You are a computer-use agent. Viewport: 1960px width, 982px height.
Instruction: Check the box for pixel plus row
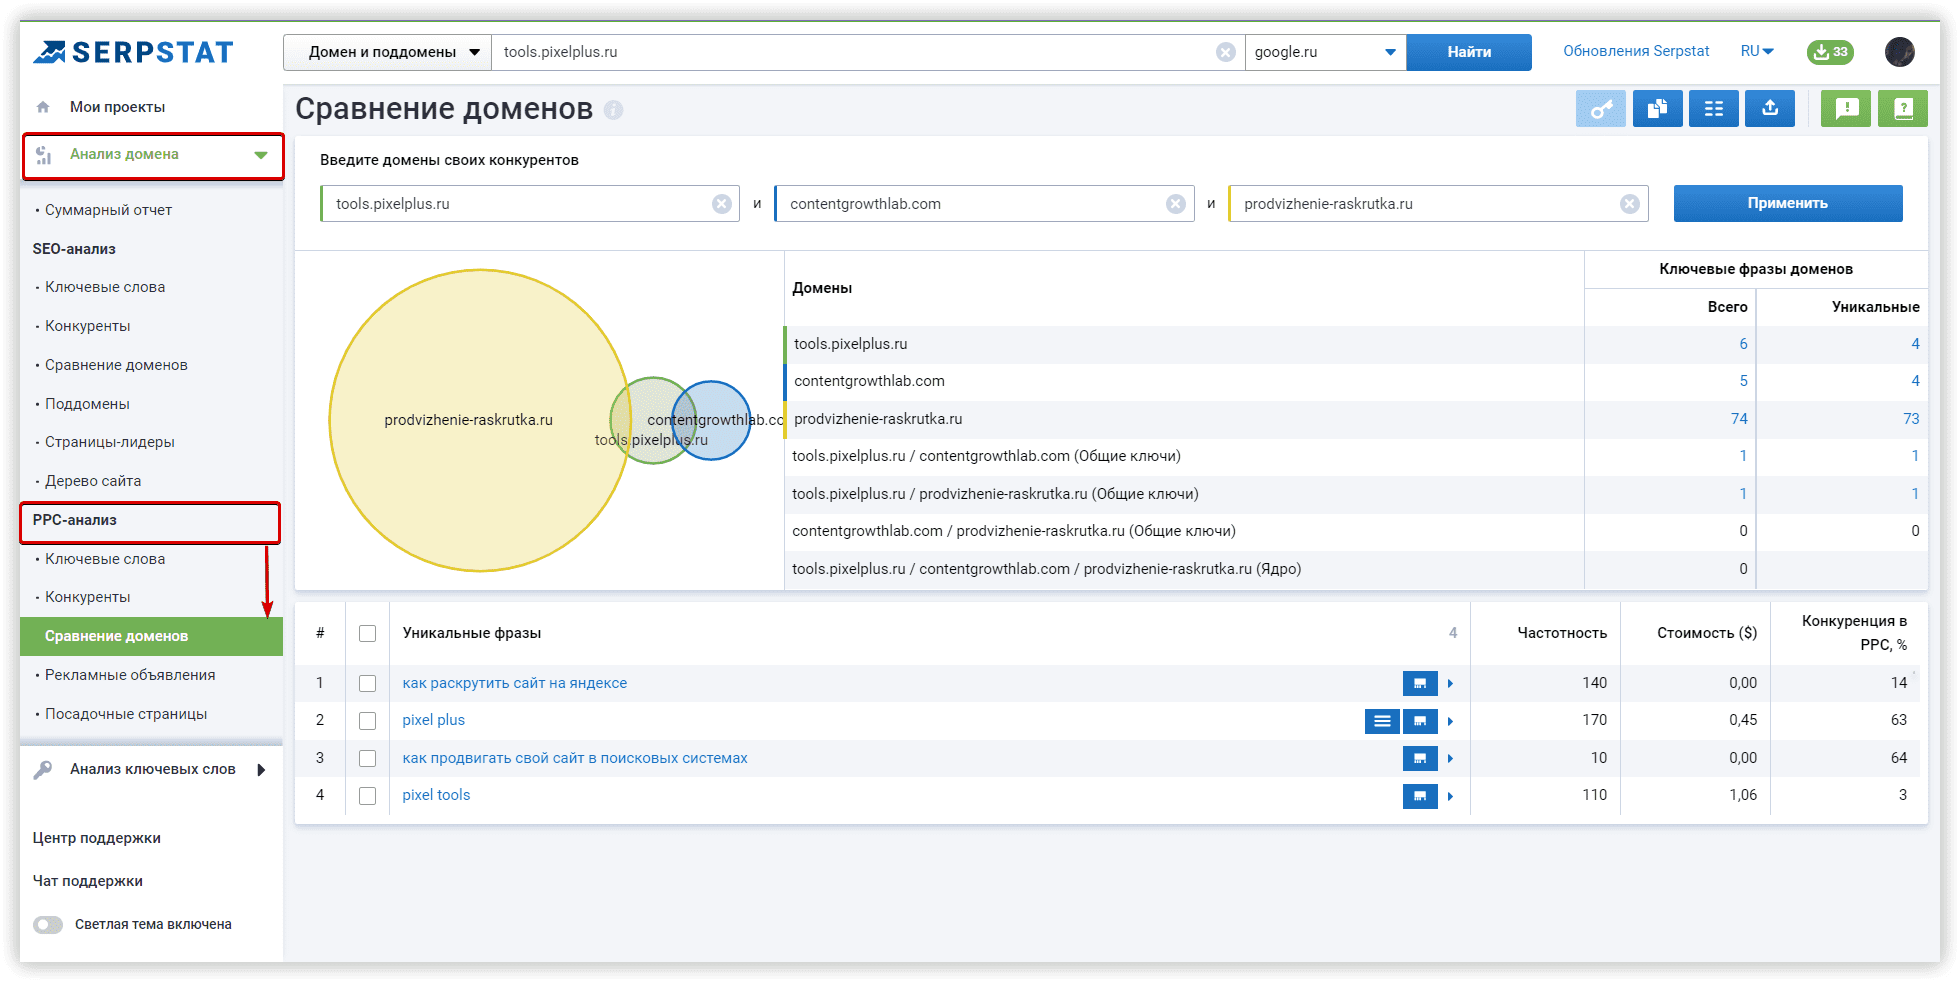[368, 721]
